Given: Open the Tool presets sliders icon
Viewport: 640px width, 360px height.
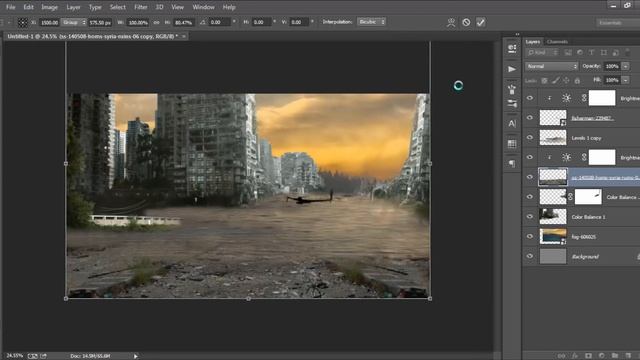Looking at the screenshot, I should (x=512, y=104).
